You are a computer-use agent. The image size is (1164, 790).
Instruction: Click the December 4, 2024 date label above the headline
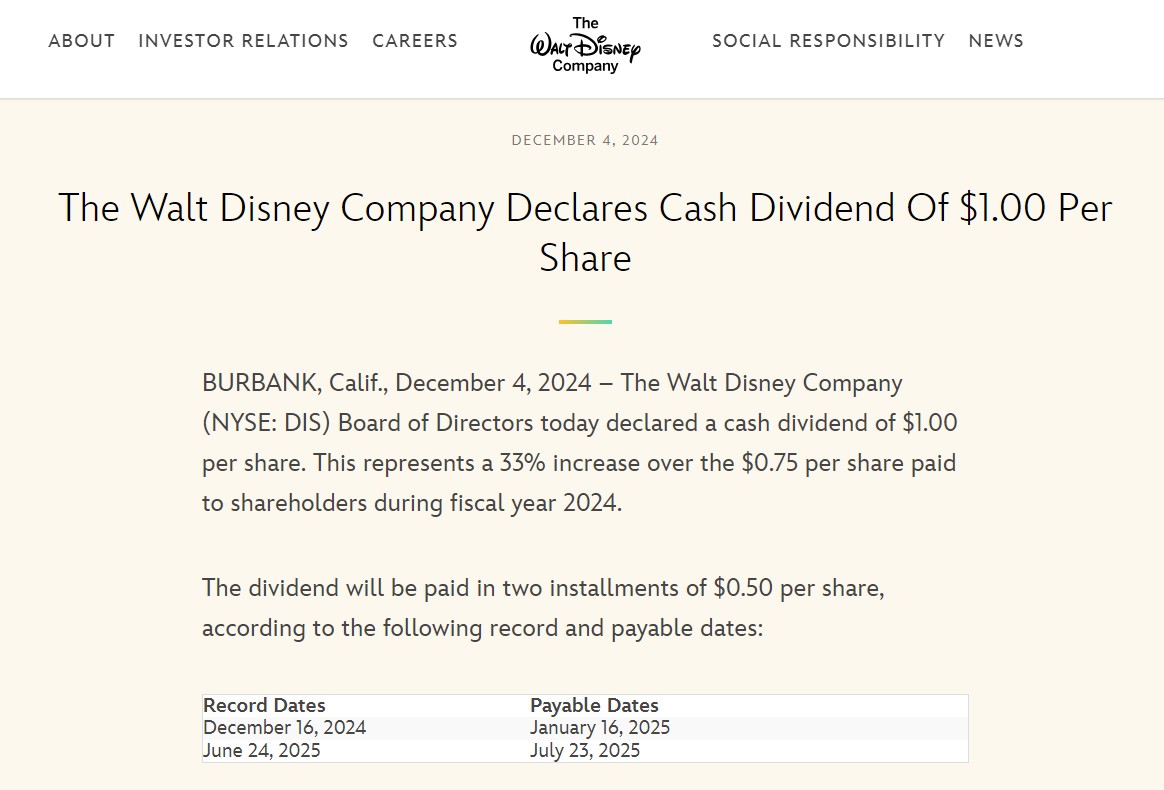coord(585,140)
